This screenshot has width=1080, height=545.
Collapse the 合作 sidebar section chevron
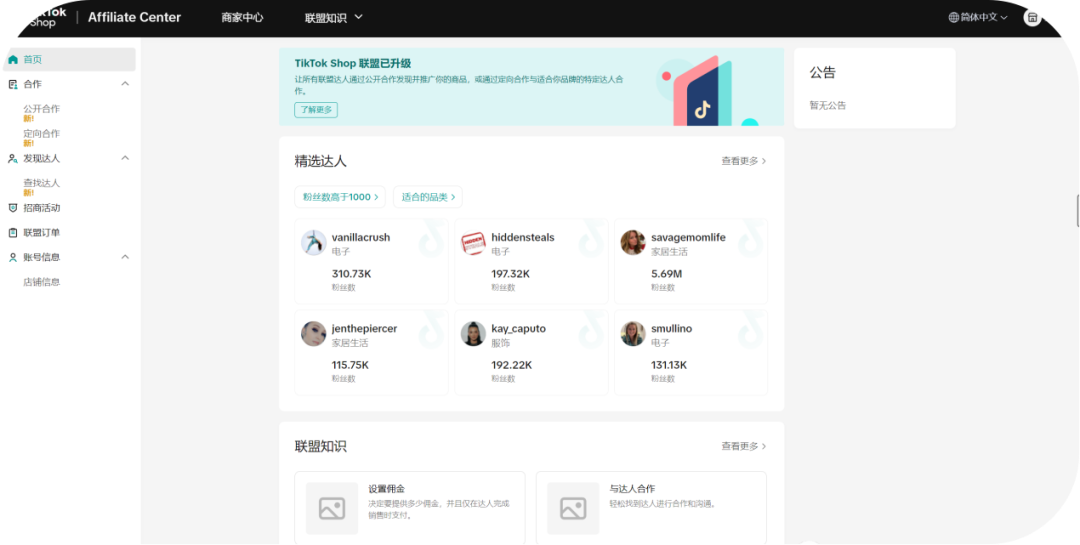(x=125, y=84)
